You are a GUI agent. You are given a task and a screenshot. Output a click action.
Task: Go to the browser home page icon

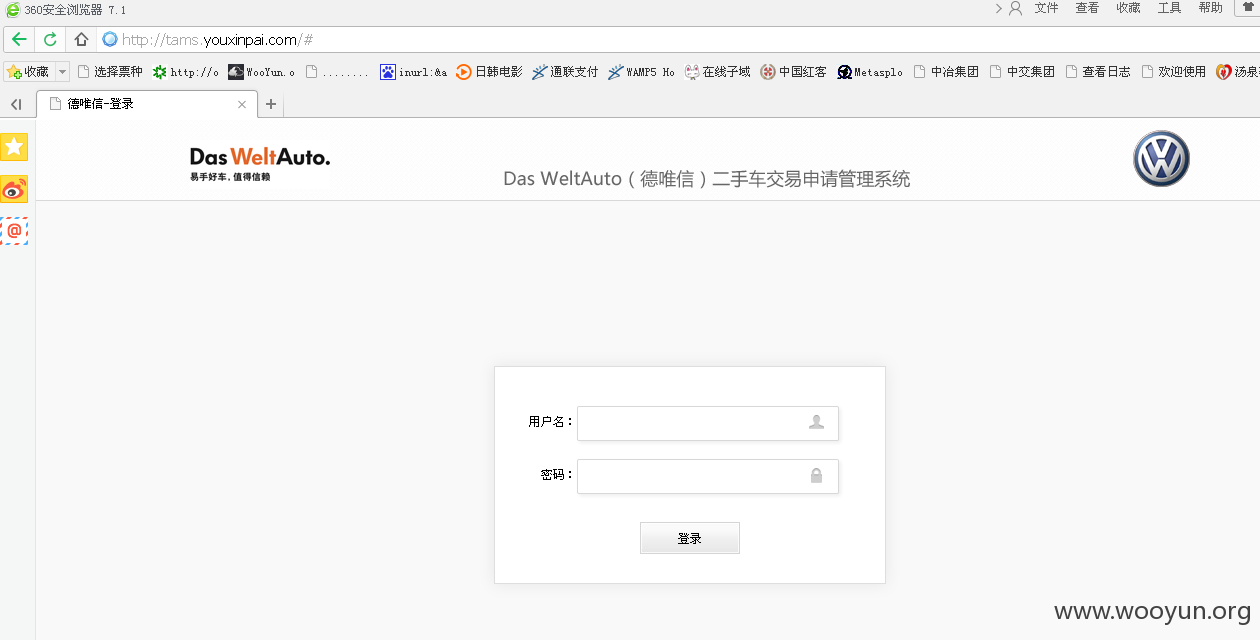[82, 40]
